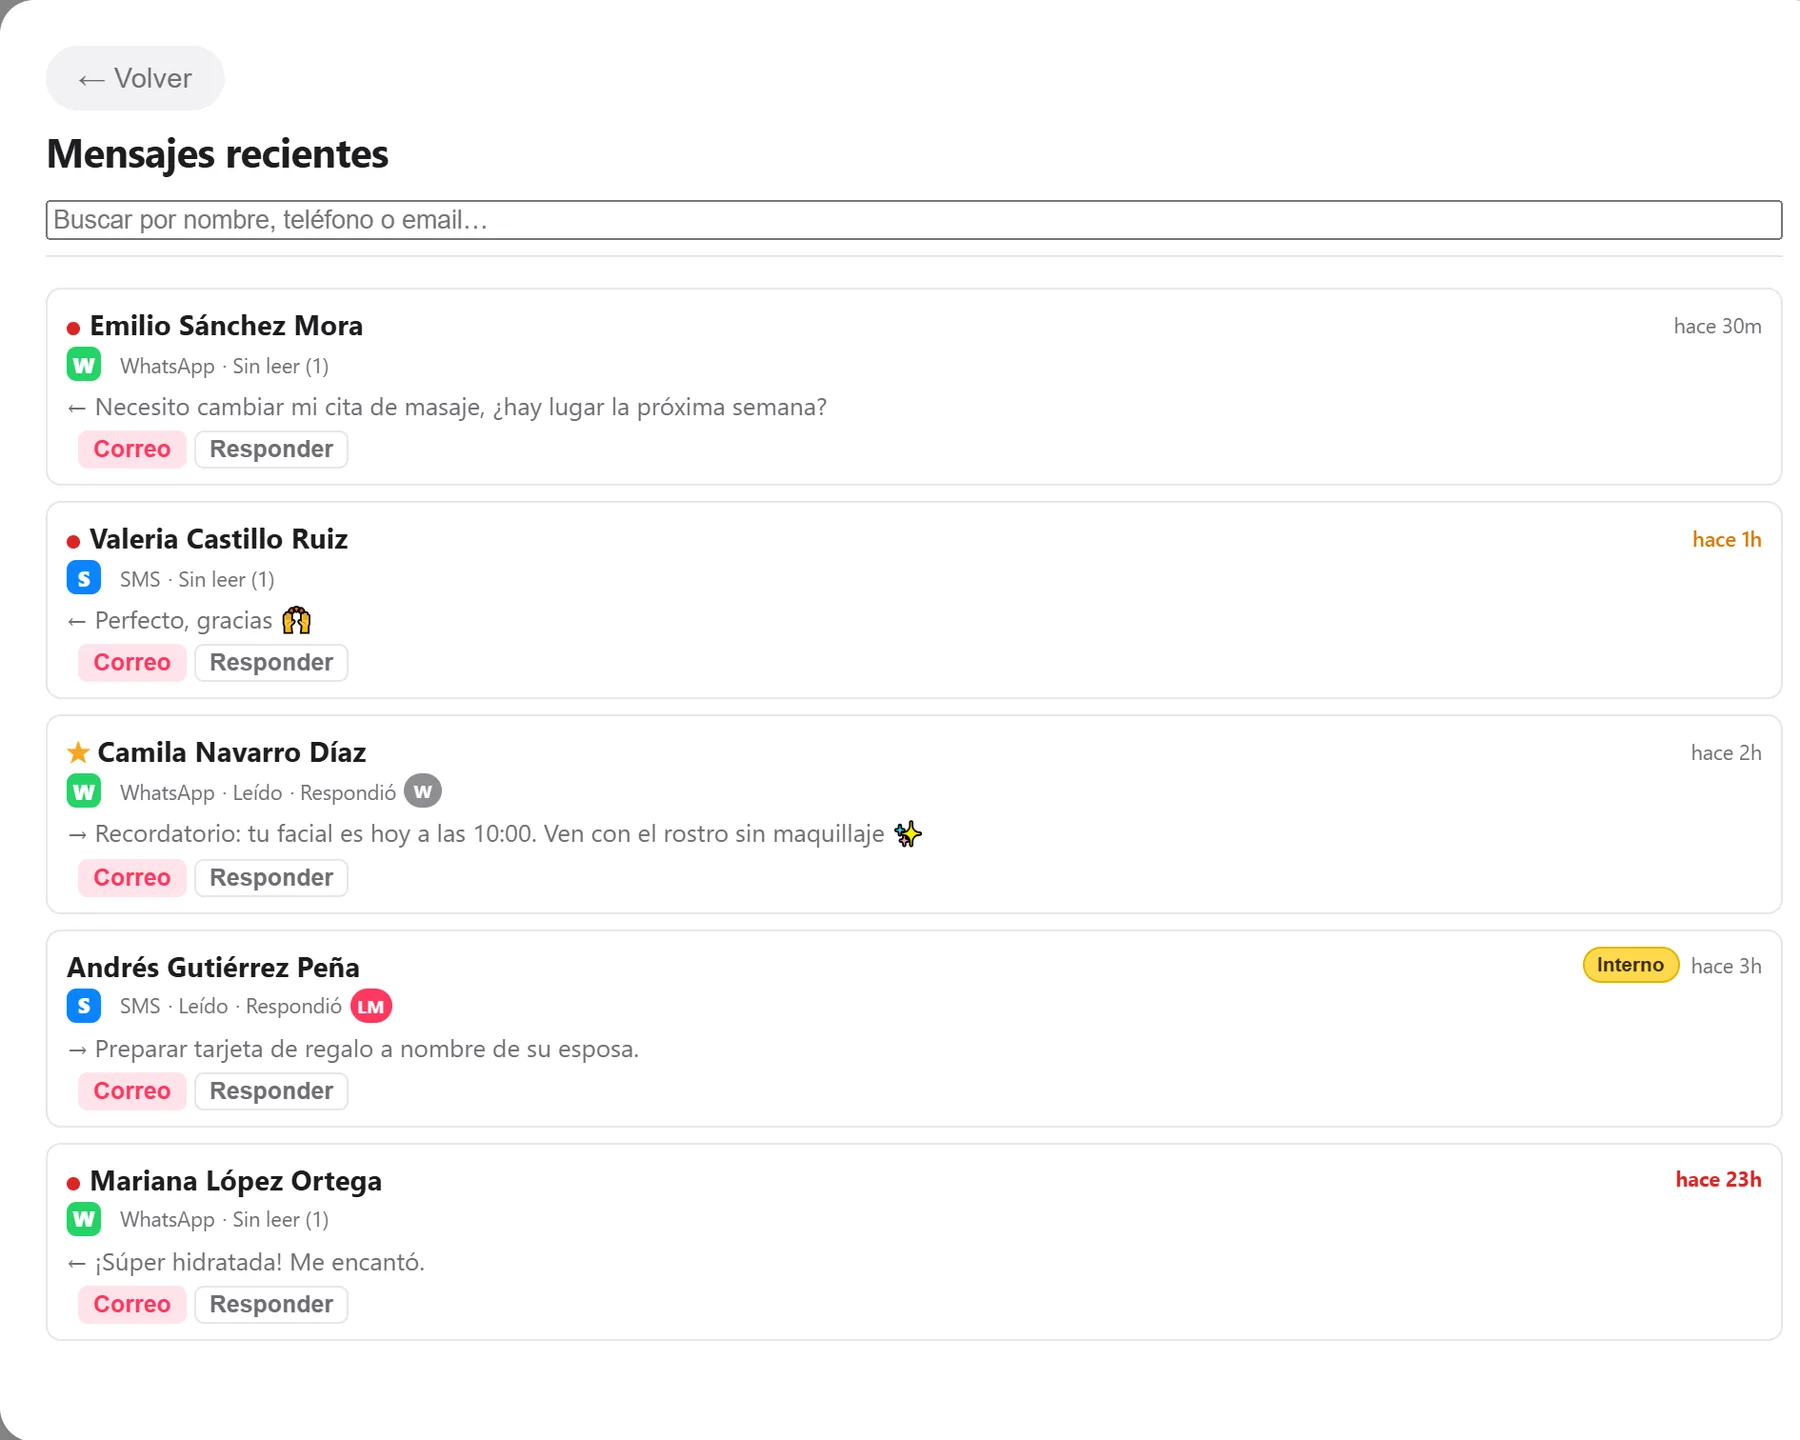
Task: Click Responder for Mariana López Ortega
Action: 271,1304
